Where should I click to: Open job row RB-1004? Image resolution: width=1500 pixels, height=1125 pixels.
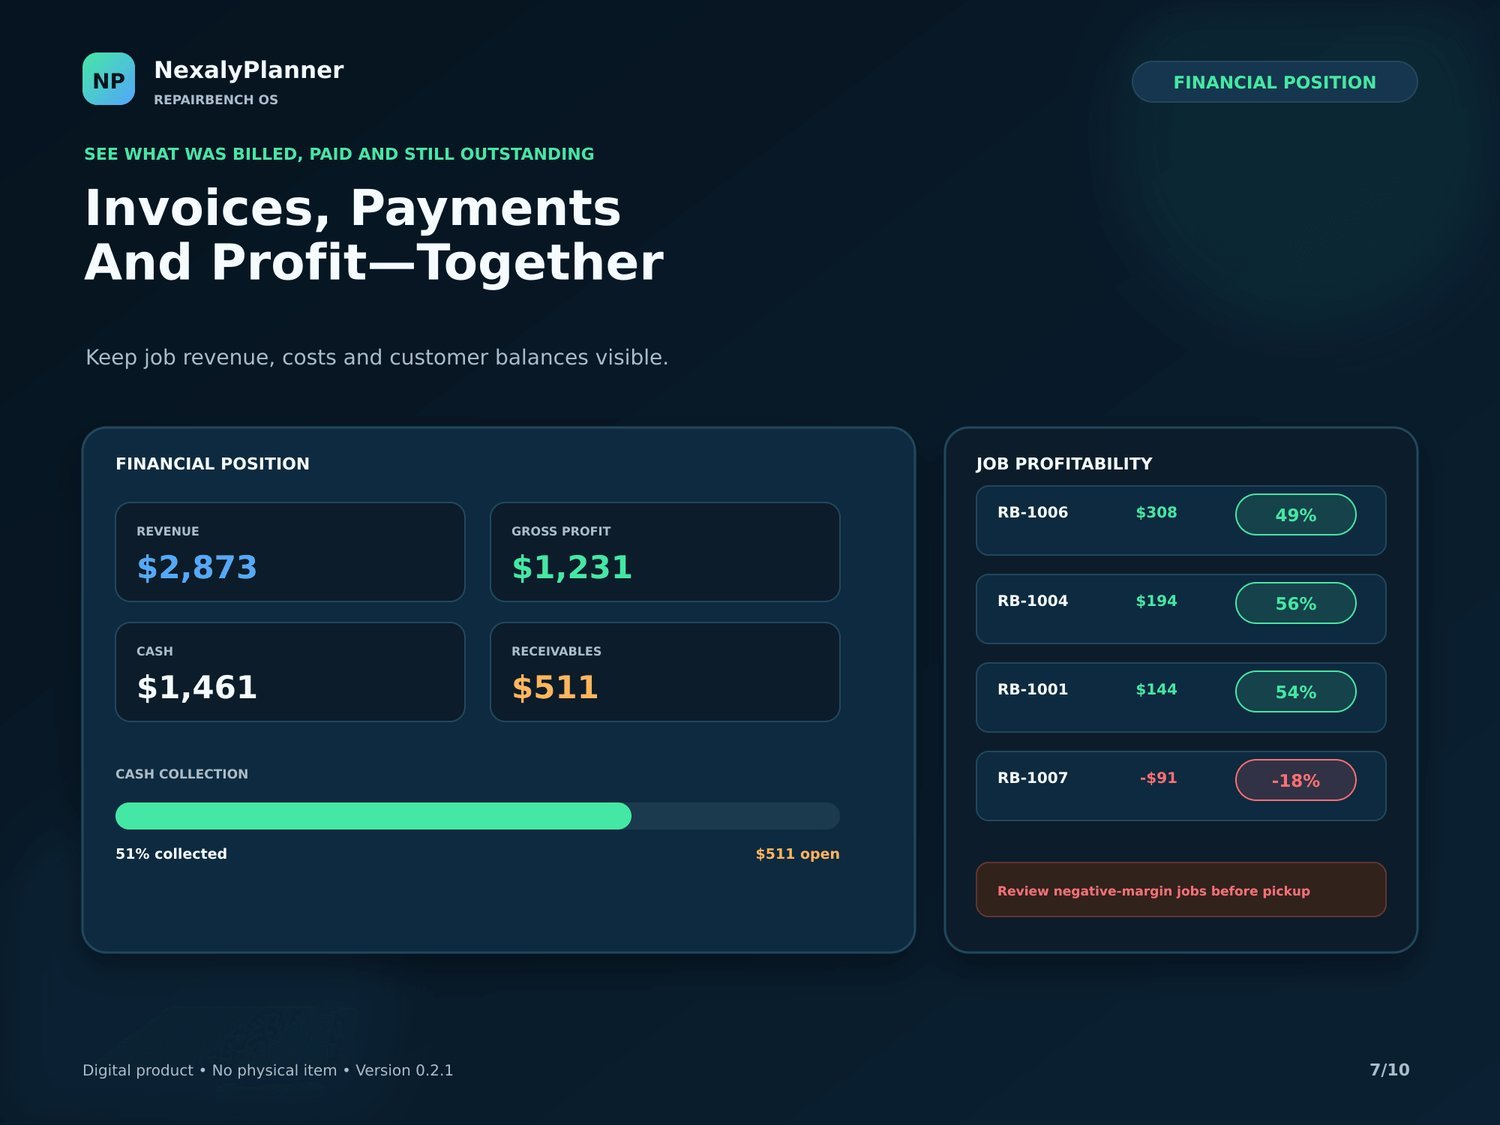[x=1181, y=609]
